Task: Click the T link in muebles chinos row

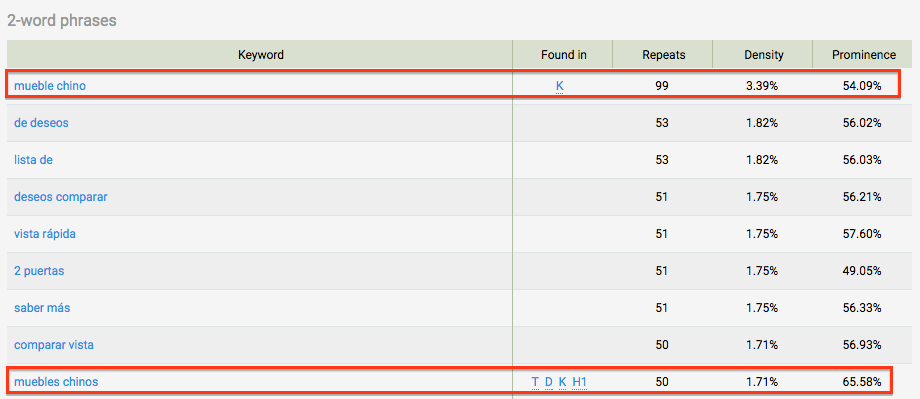Action: pos(535,383)
